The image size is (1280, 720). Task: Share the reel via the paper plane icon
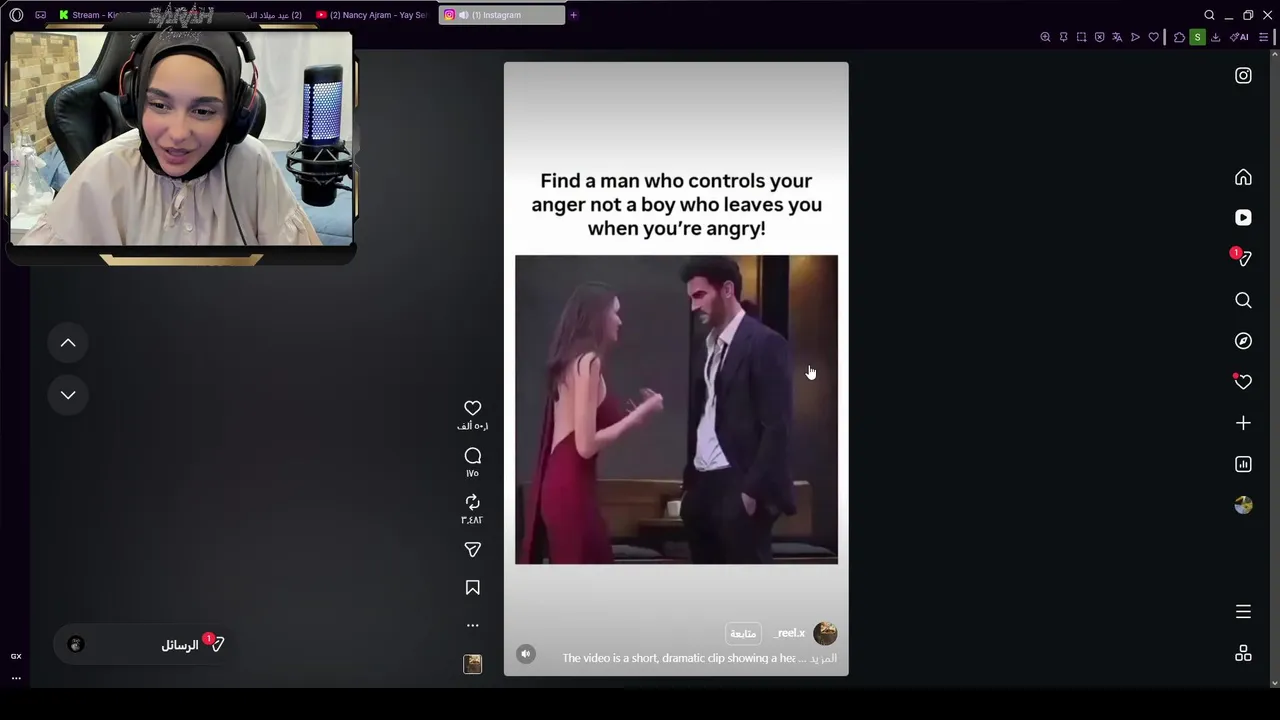click(473, 549)
